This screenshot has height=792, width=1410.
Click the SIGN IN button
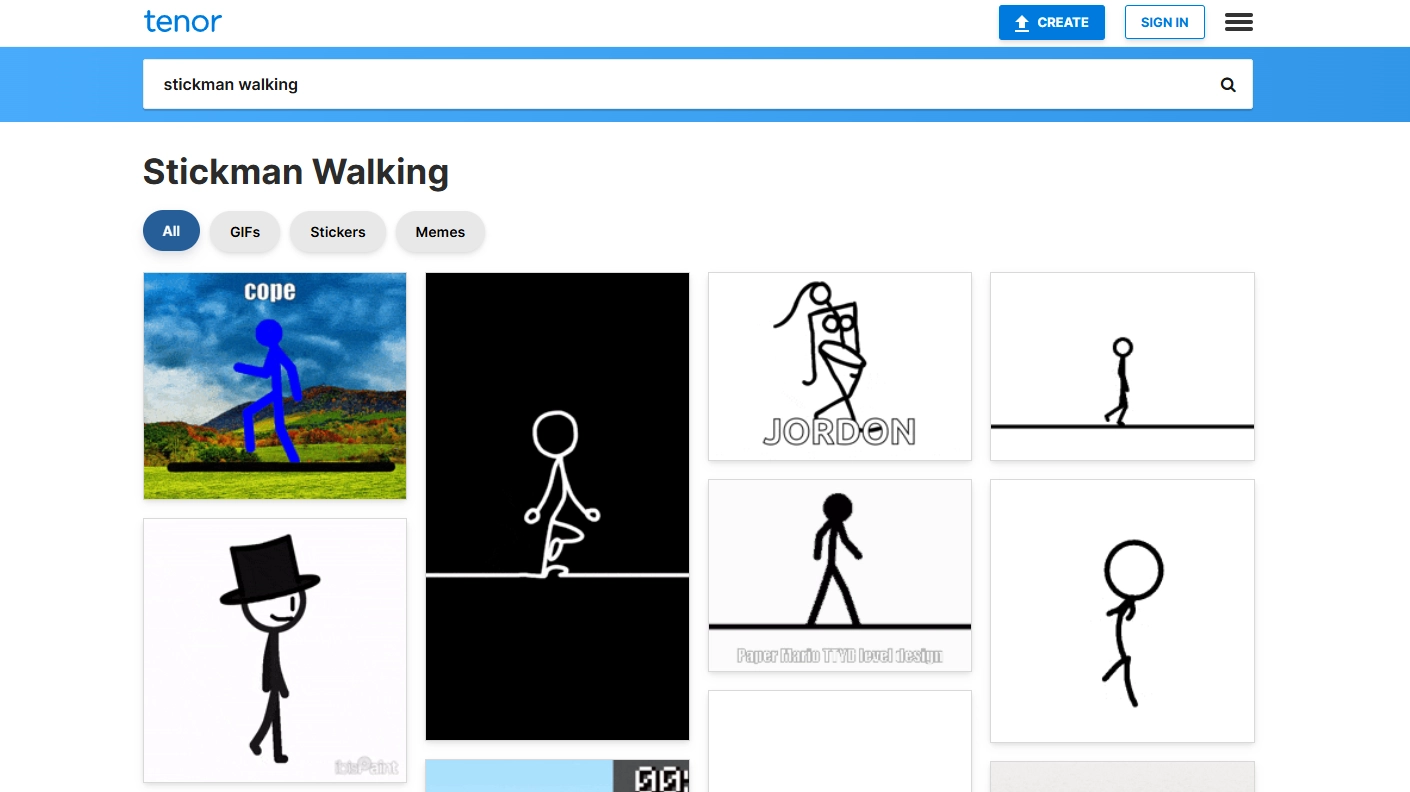pos(1164,22)
